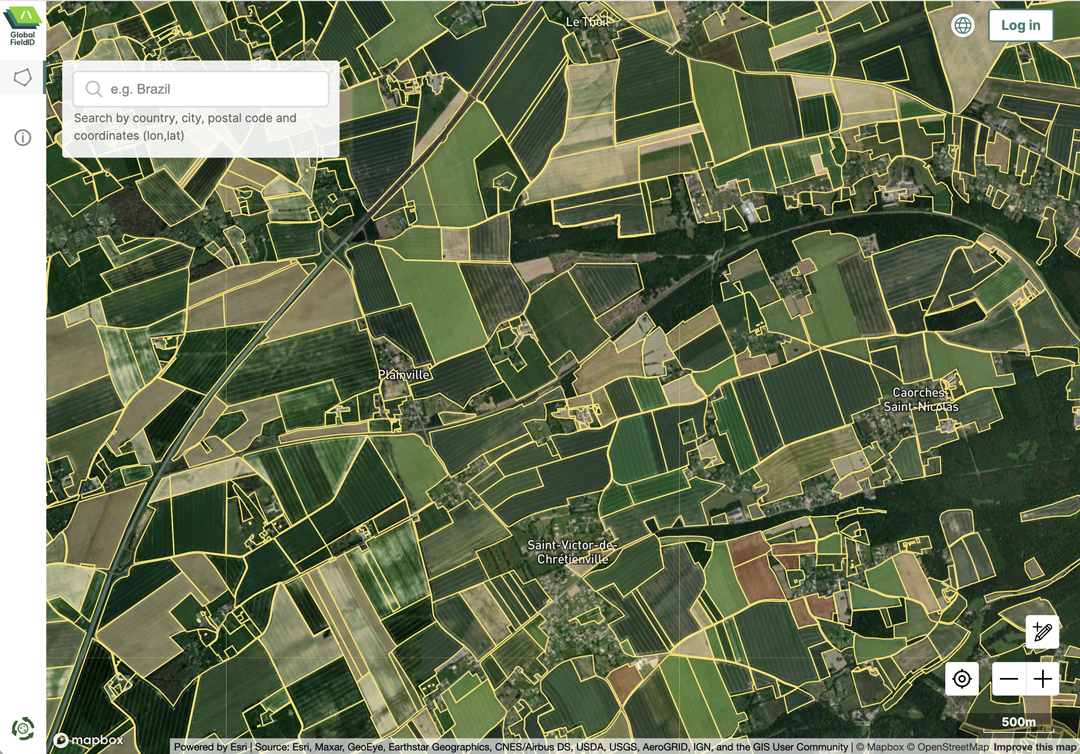
Task: Click the 500m scale bar
Action: point(1018,722)
